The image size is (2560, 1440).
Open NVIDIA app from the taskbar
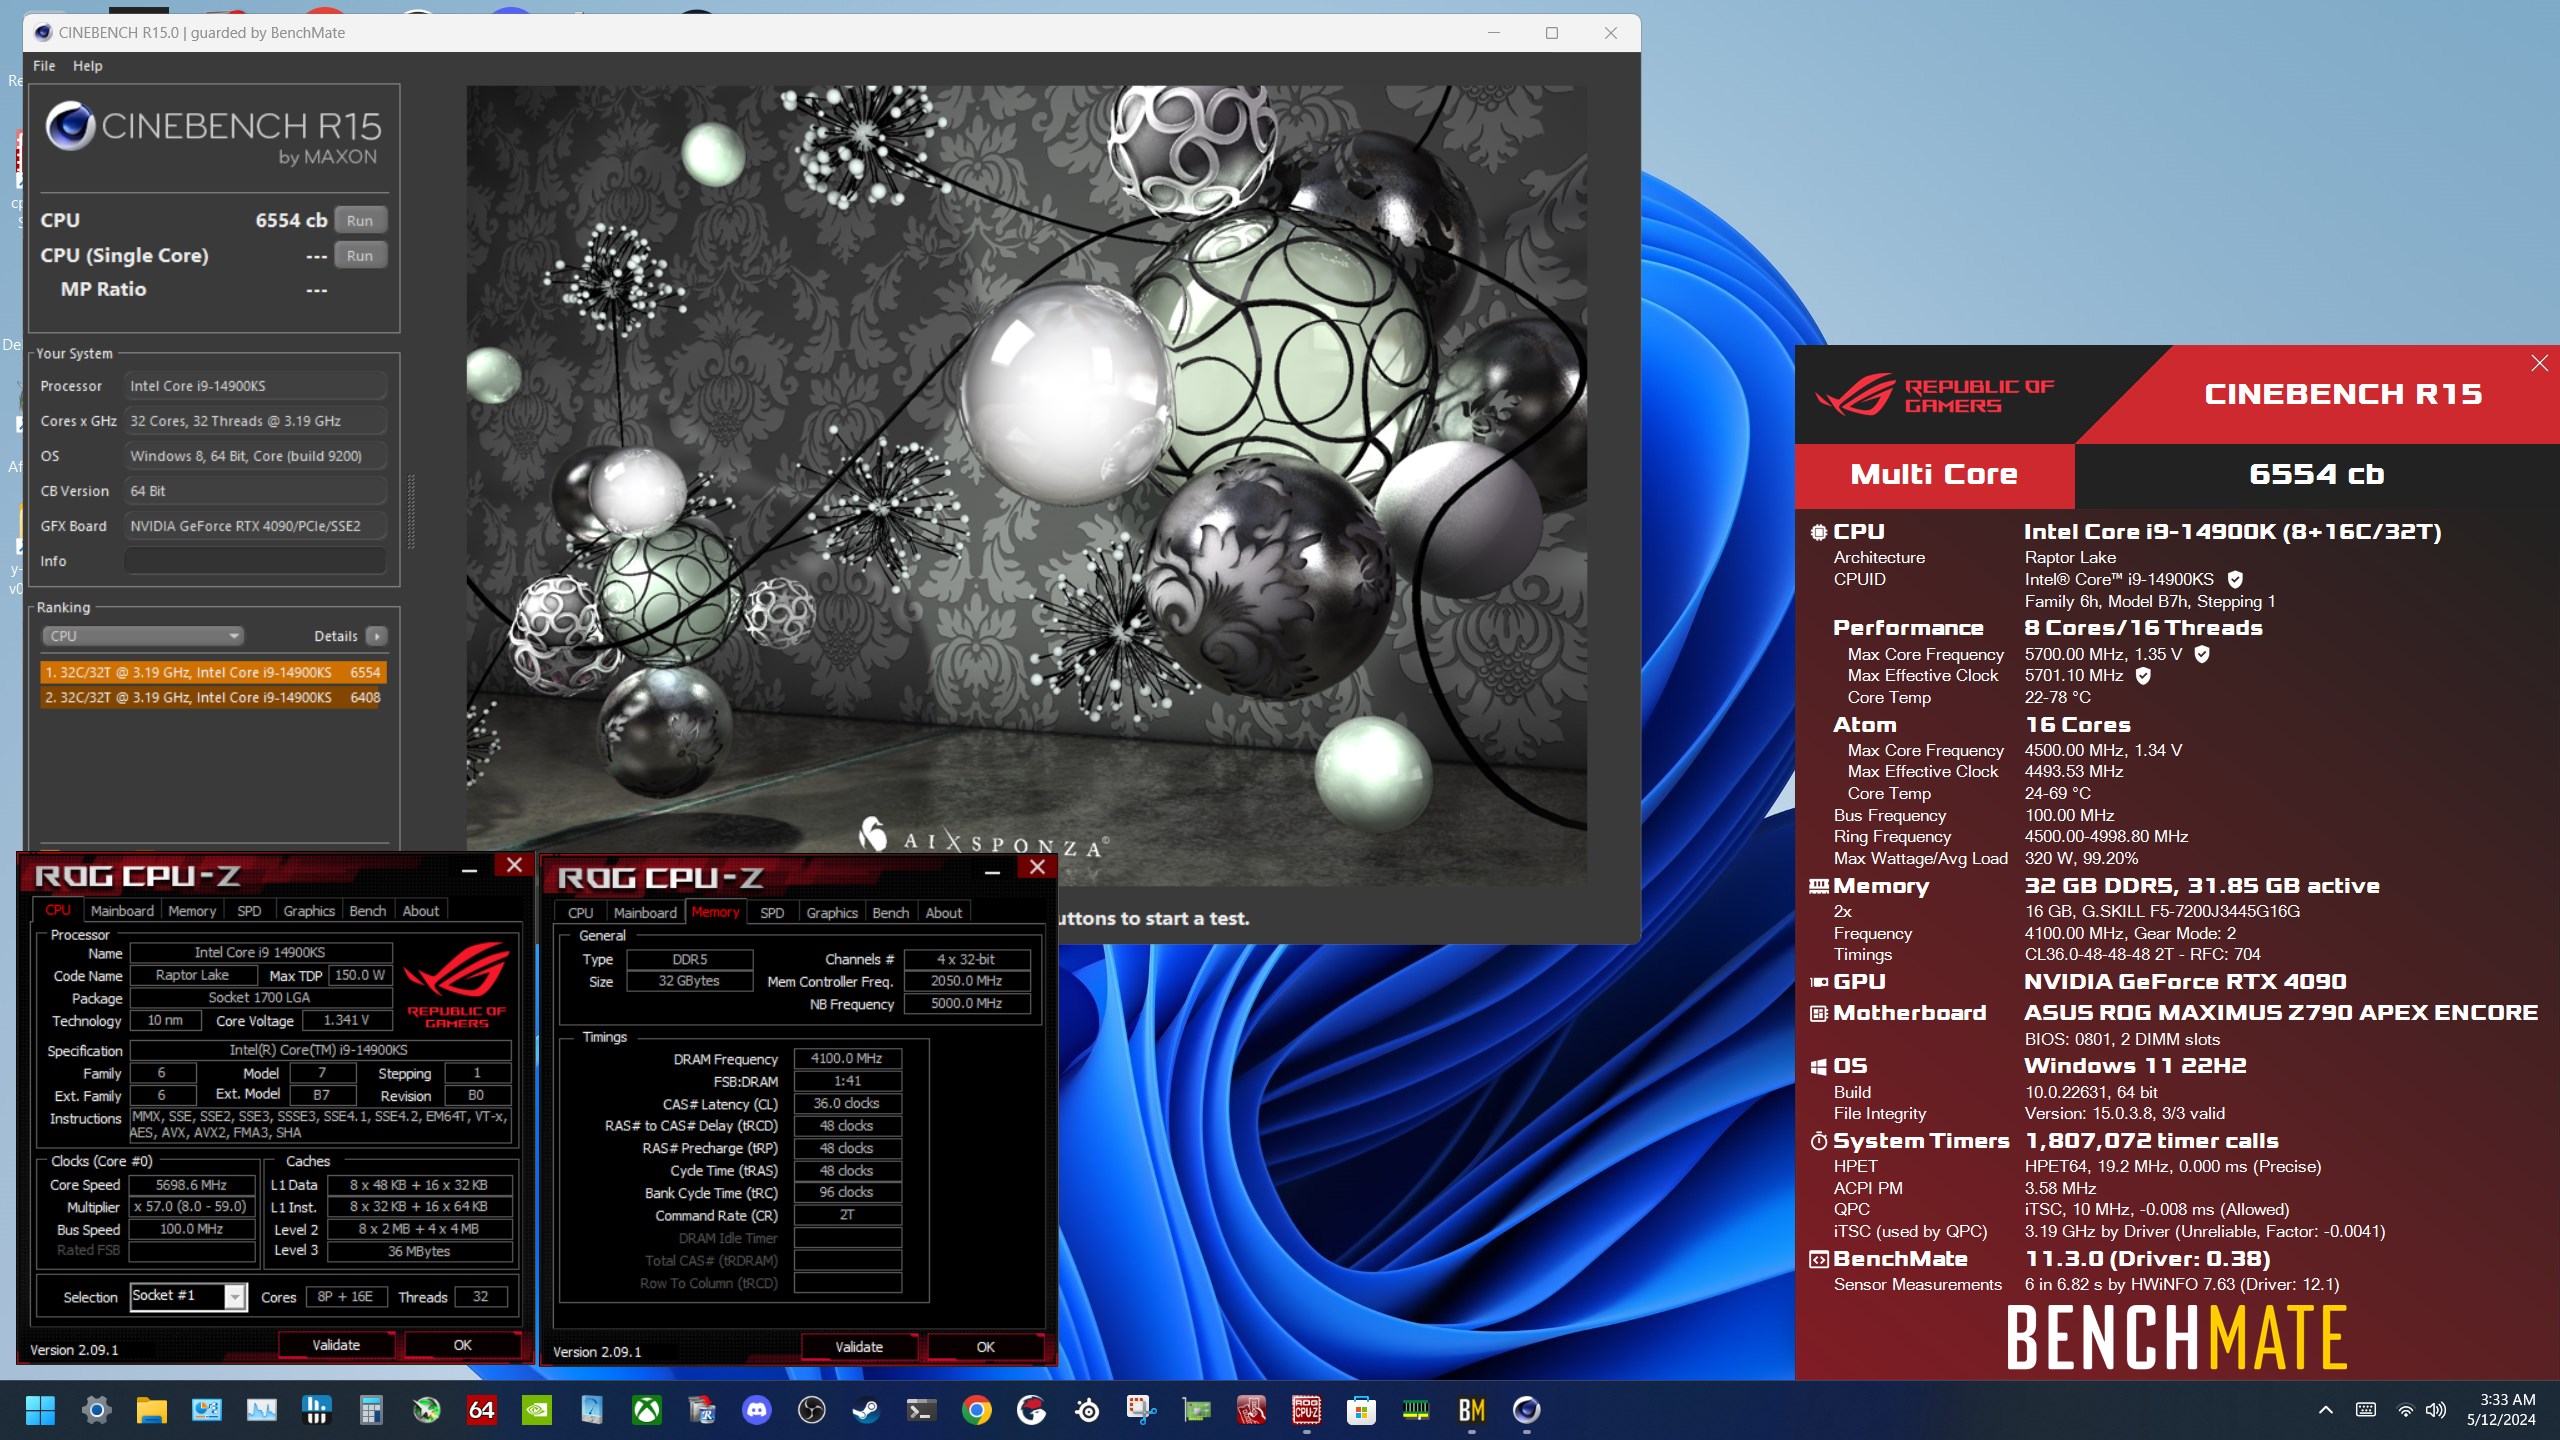536,1410
